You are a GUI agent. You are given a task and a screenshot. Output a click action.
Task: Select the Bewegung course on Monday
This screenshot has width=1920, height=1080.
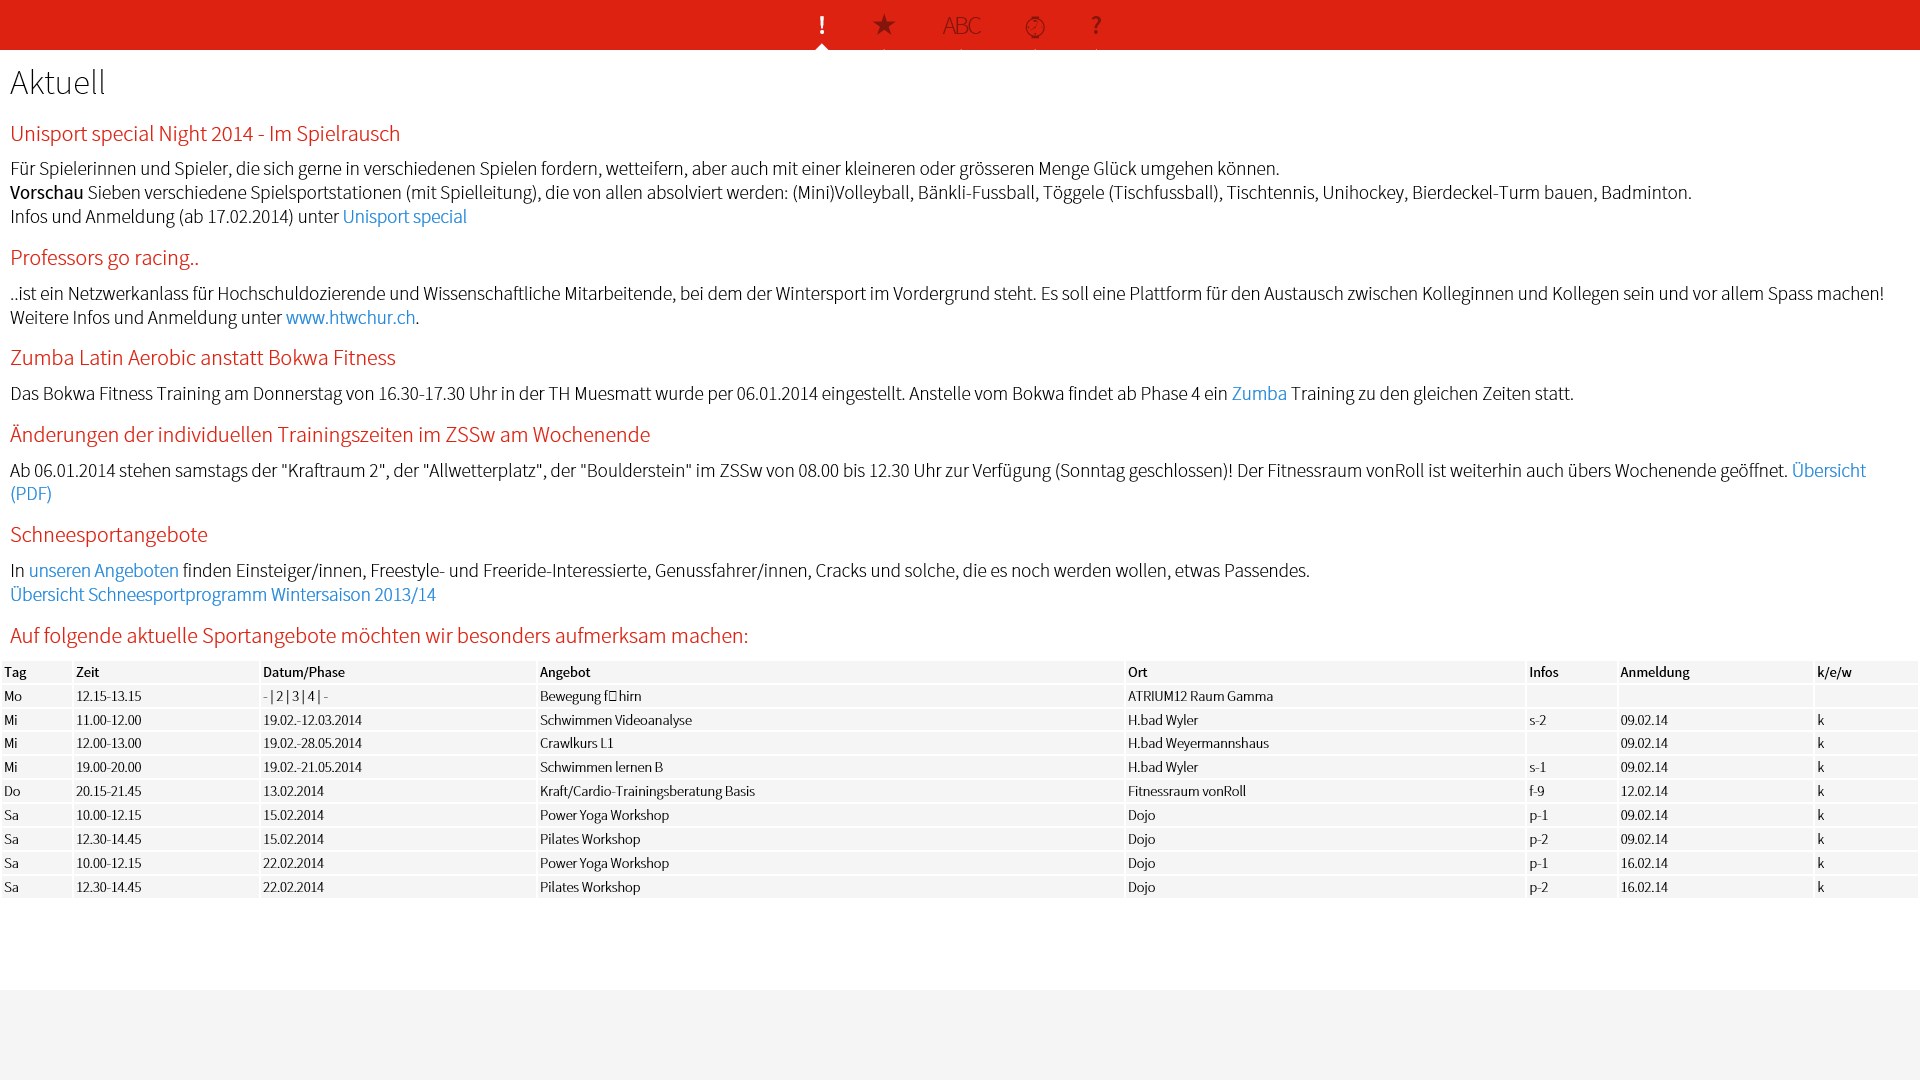(590, 696)
